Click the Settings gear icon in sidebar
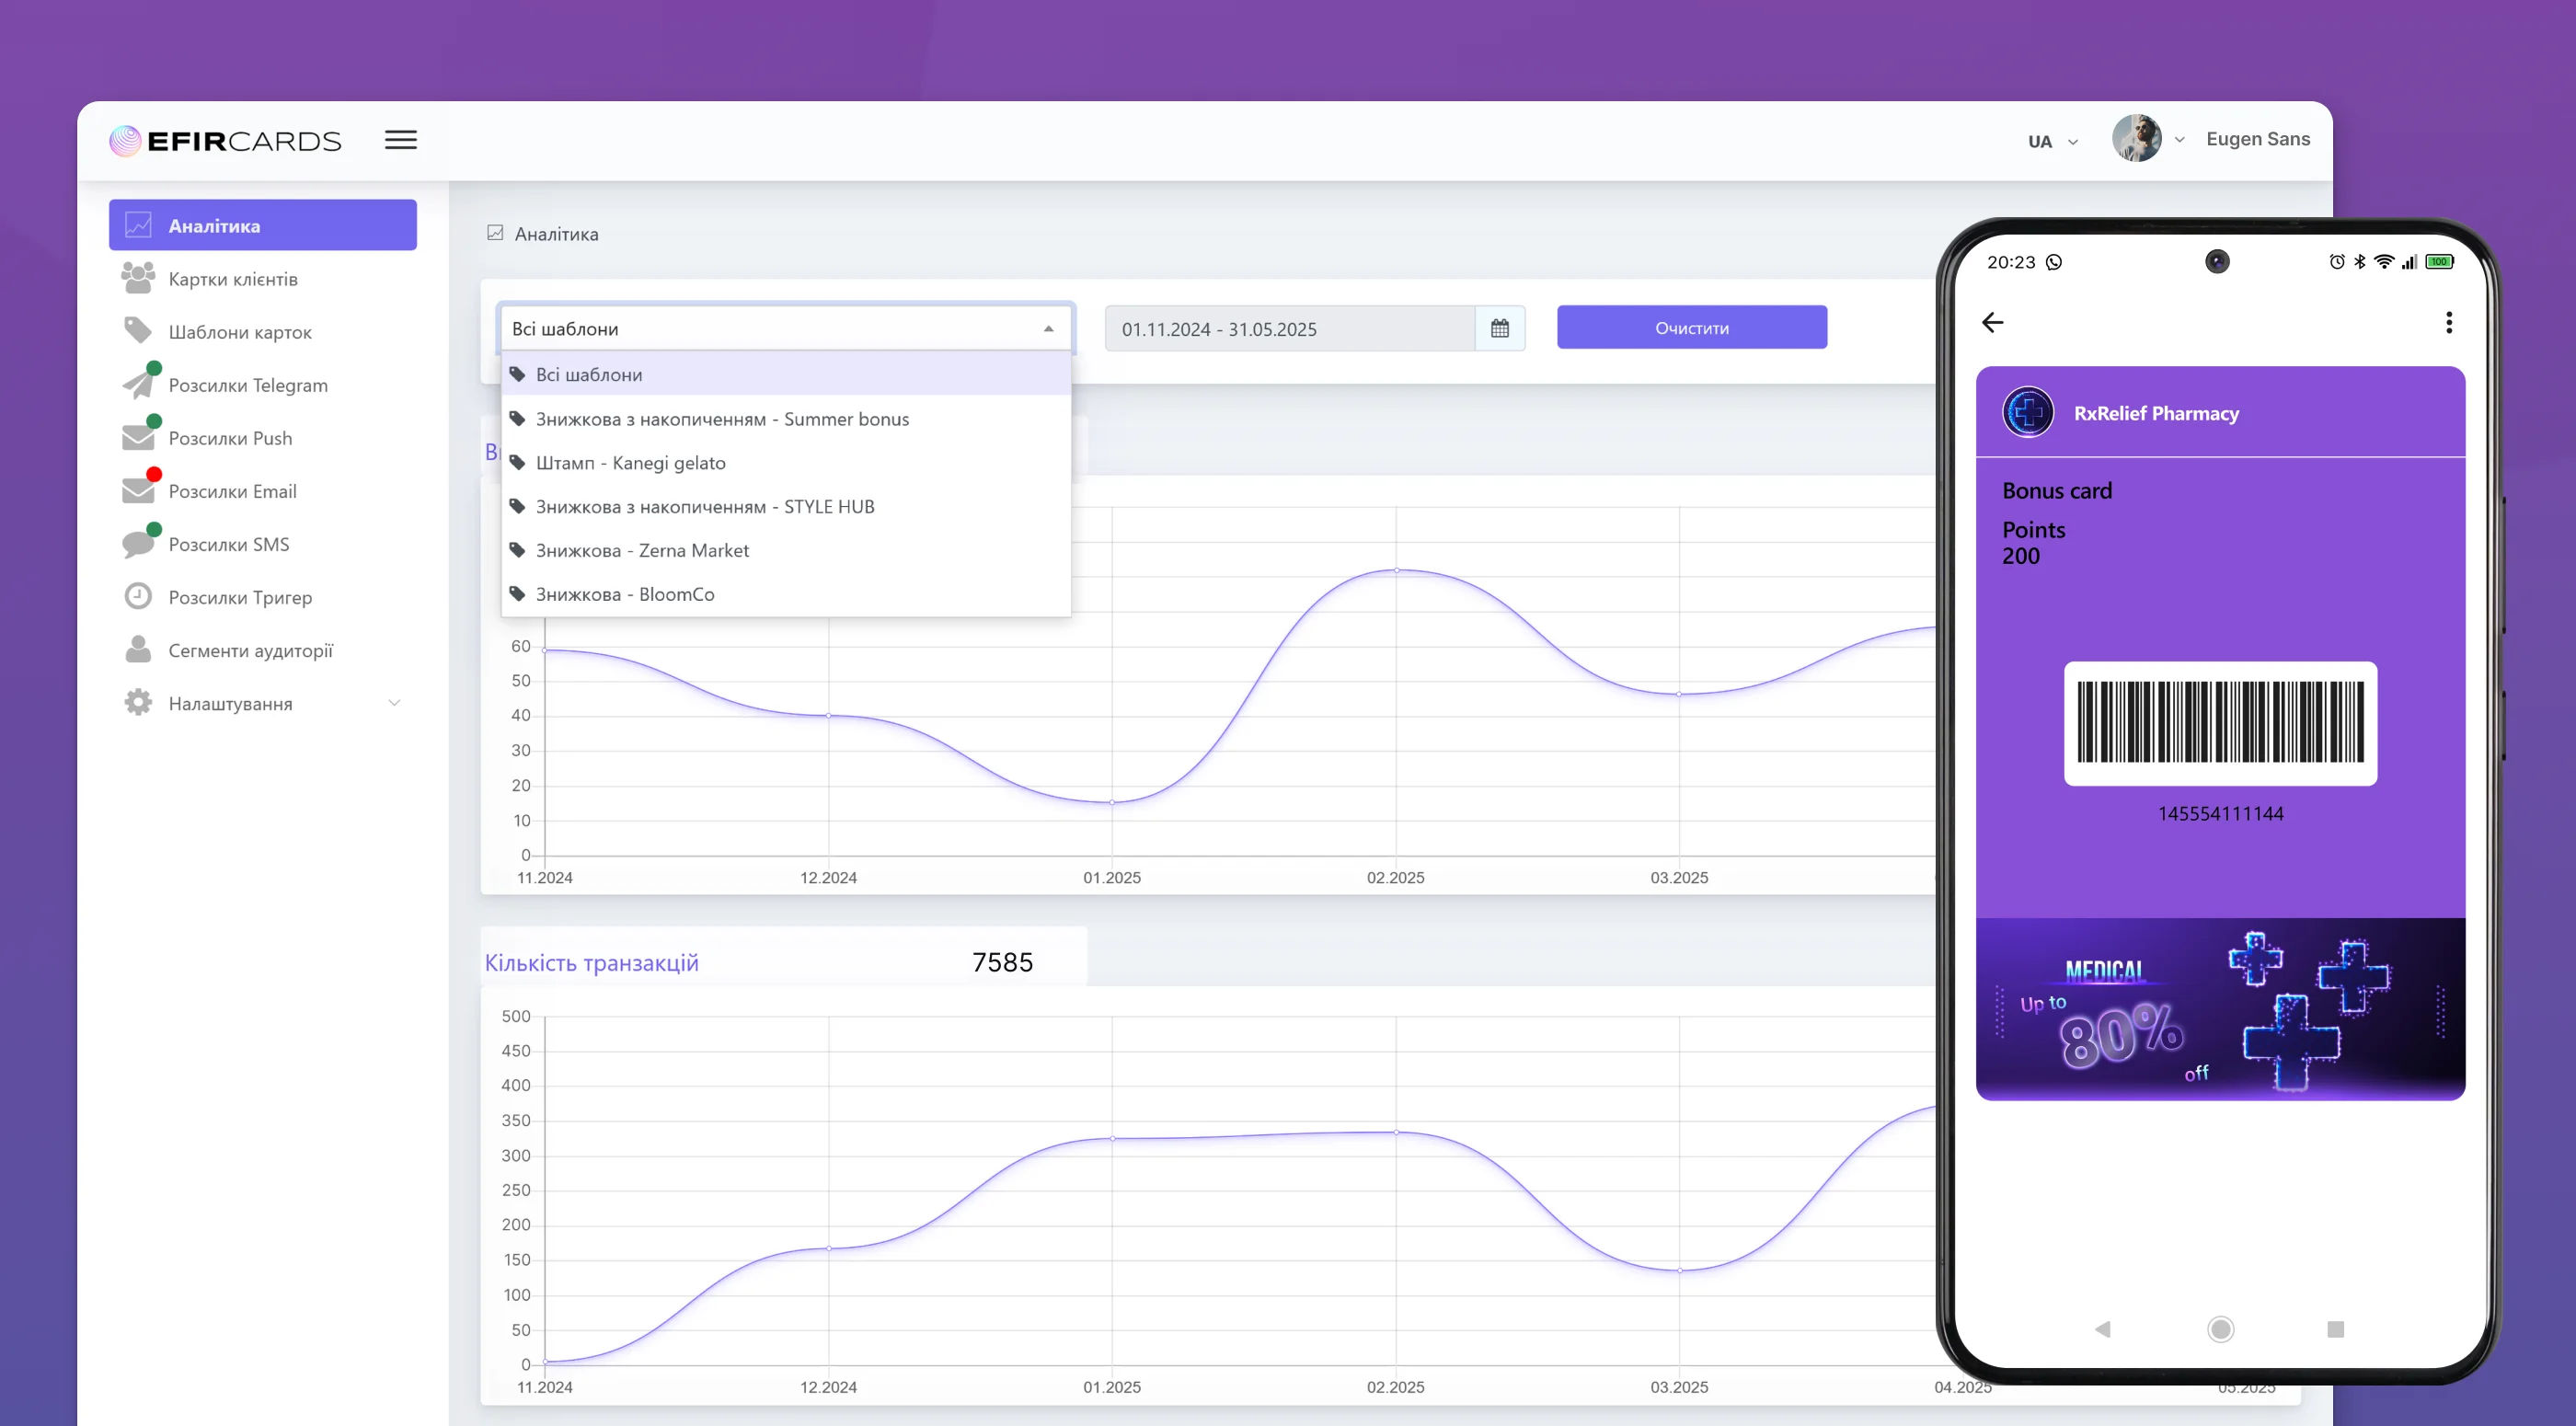 138,703
